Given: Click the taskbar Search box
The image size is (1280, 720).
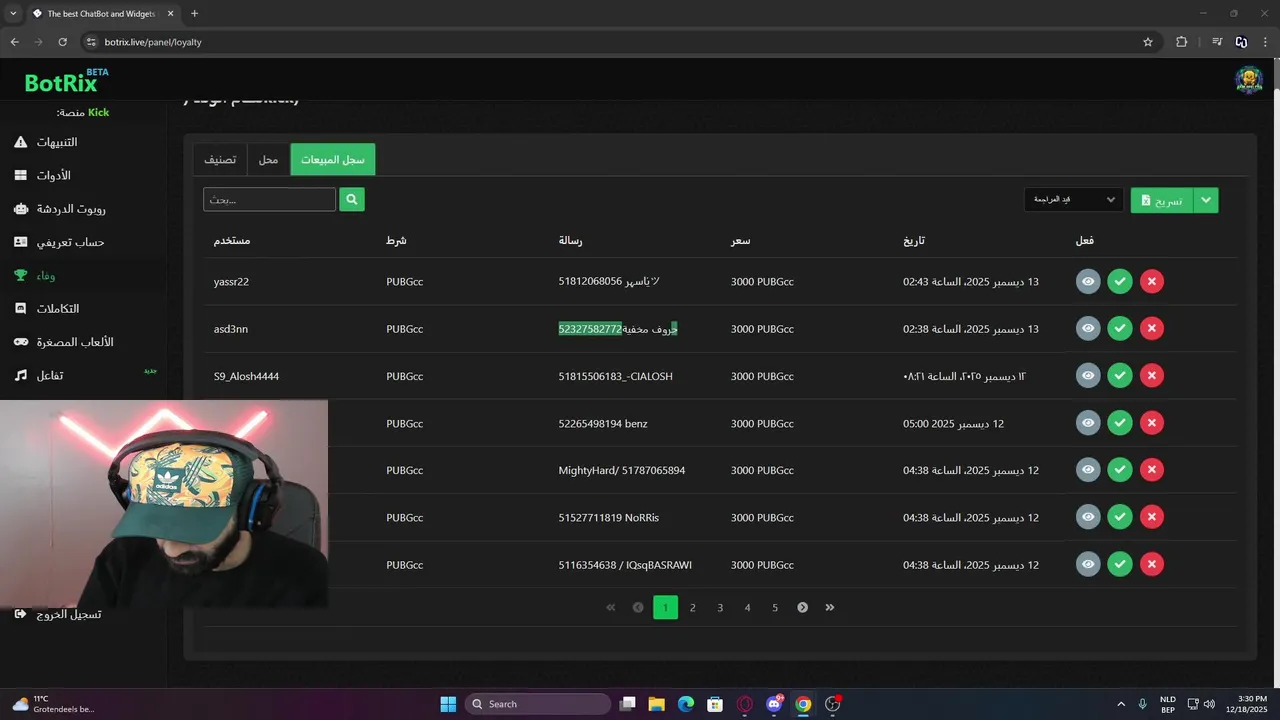Looking at the screenshot, I should [x=540, y=704].
